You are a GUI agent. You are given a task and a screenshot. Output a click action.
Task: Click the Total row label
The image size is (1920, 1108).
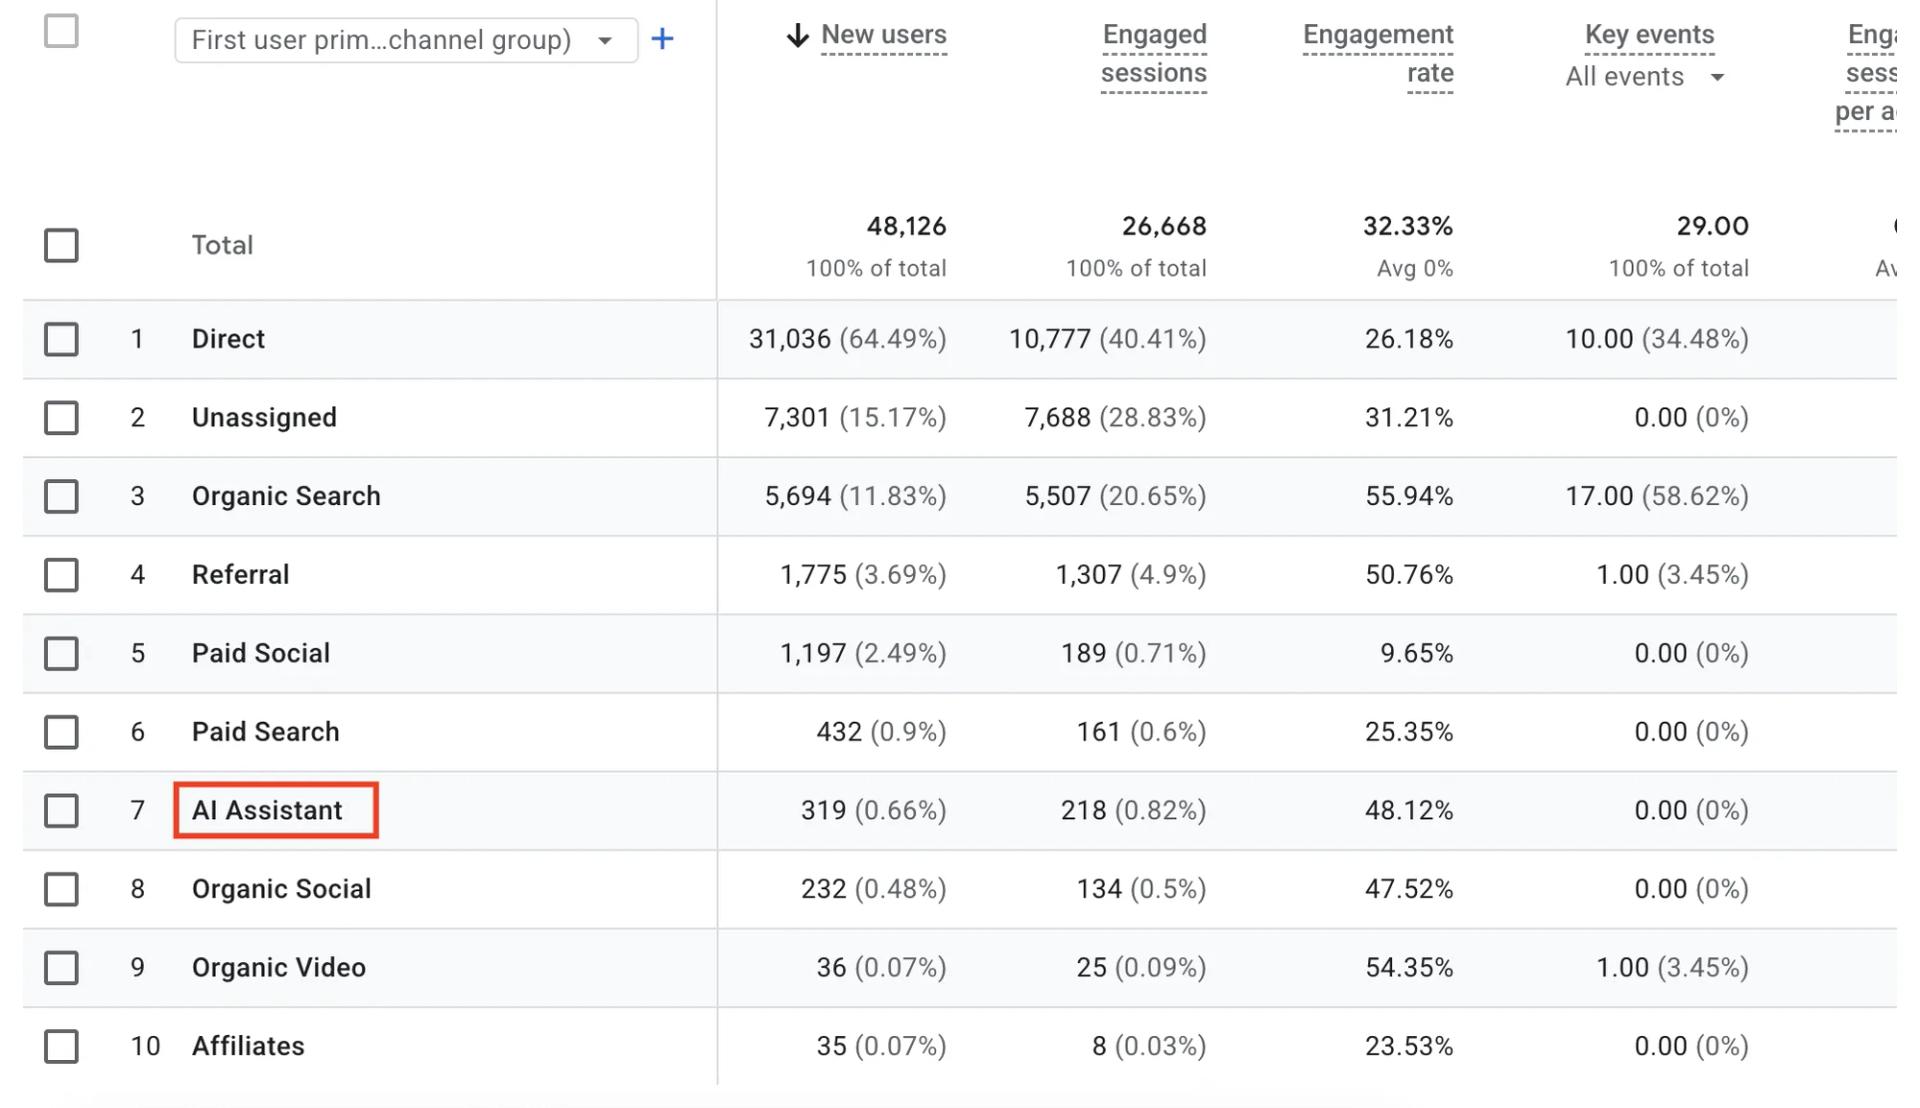pyautogui.click(x=222, y=245)
